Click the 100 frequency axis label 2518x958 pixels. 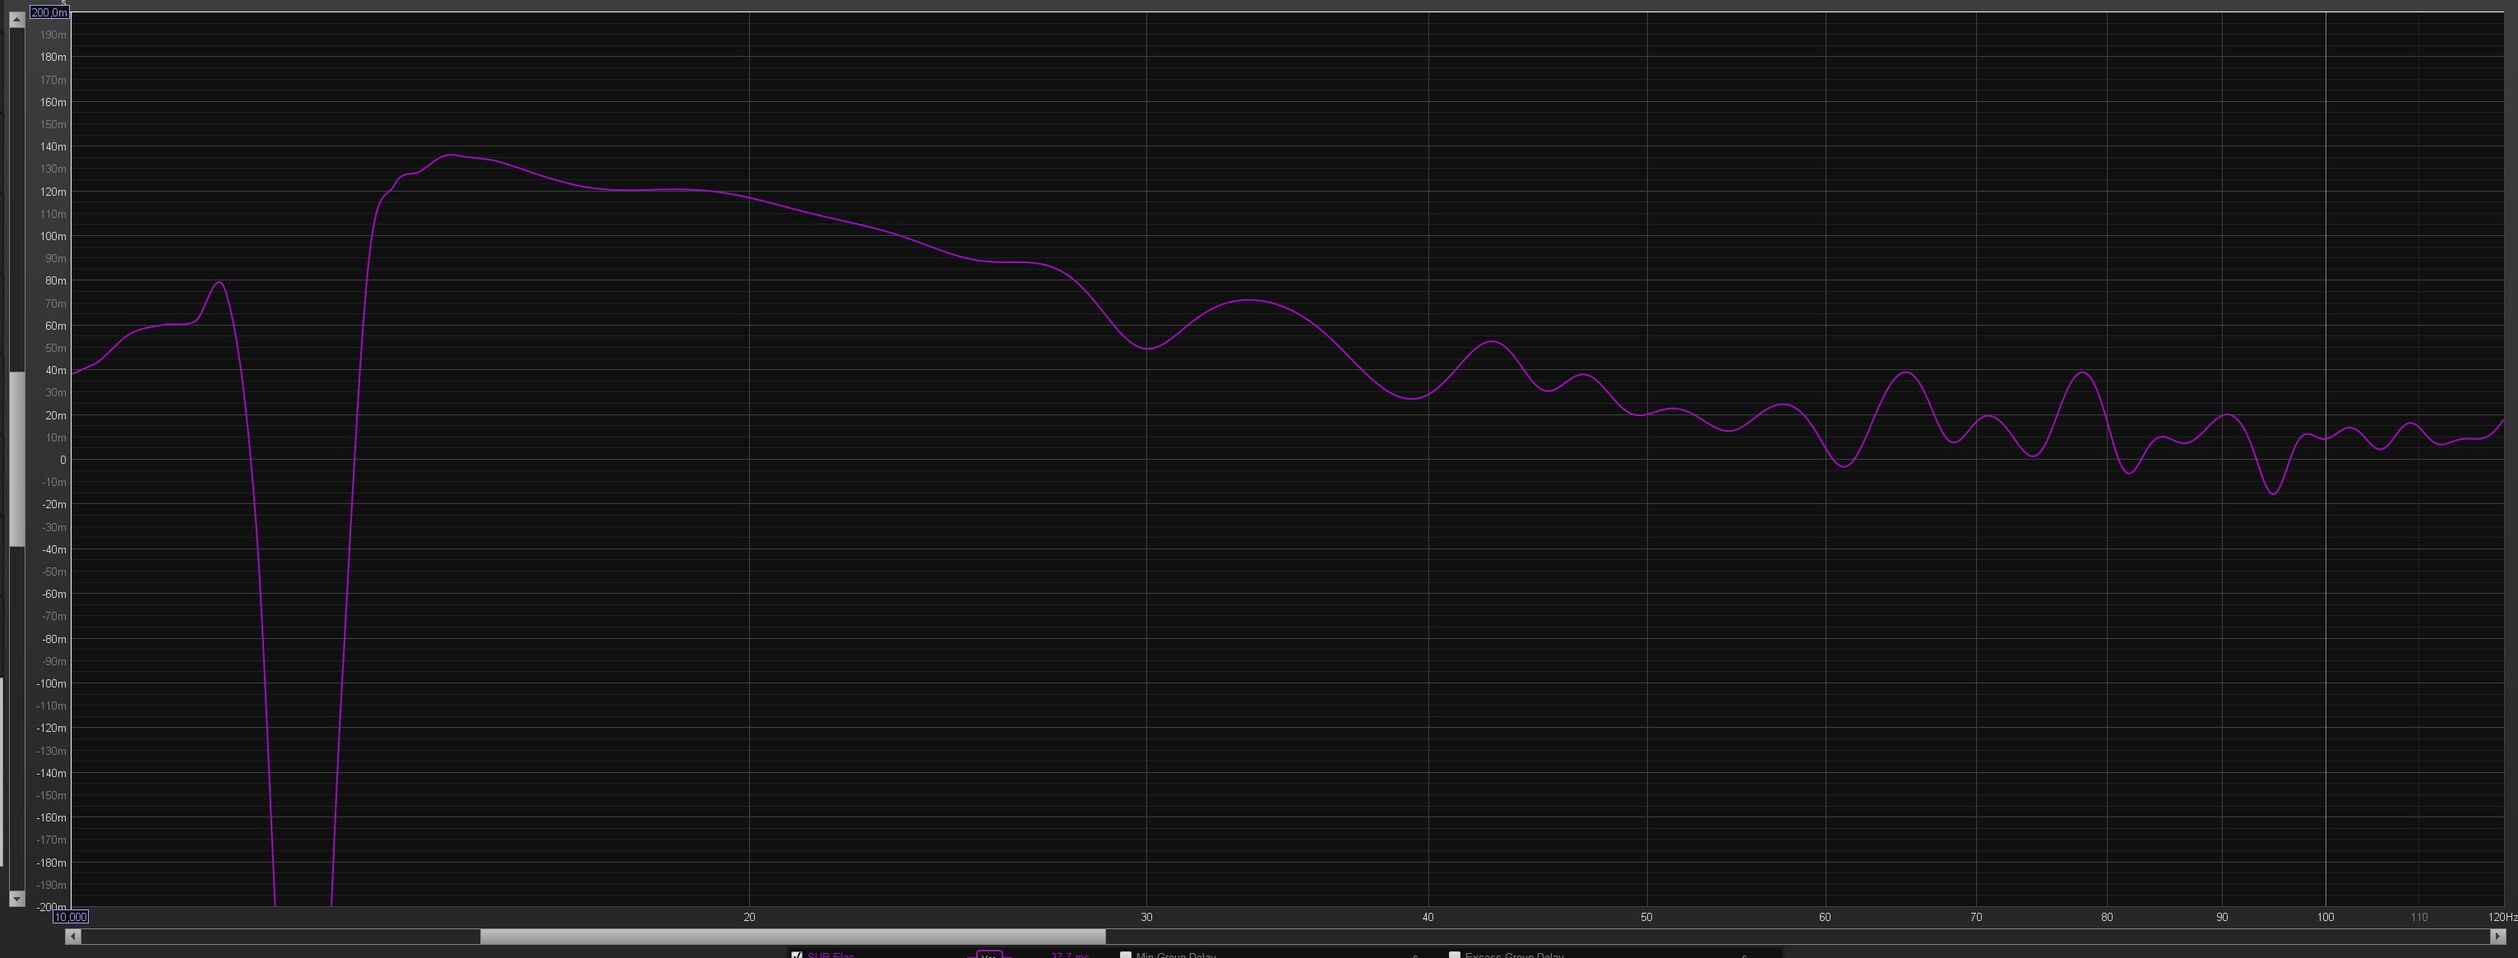[2326, 917]
